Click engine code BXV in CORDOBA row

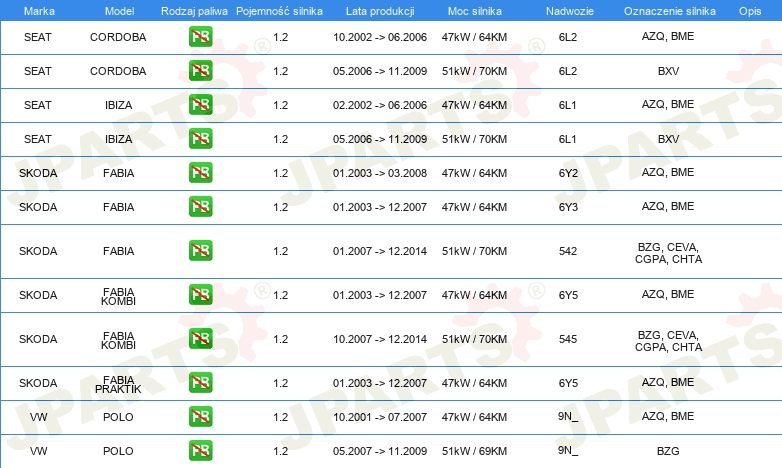[668, 71]
